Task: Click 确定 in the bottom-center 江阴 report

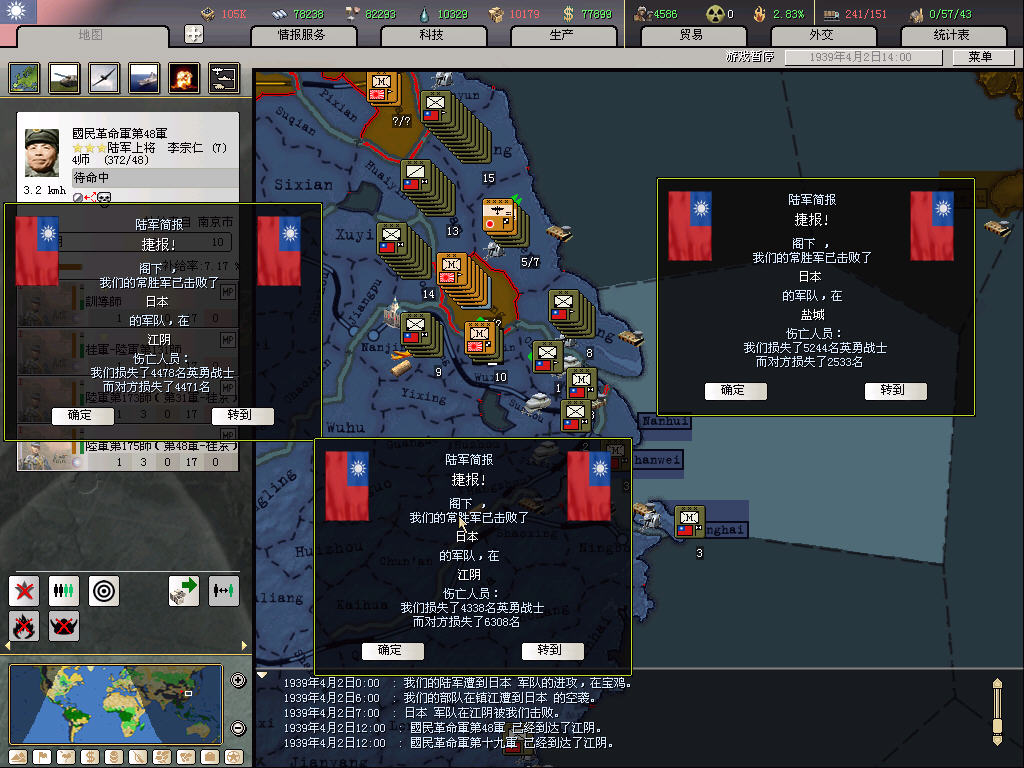Action: click(392, 650)
